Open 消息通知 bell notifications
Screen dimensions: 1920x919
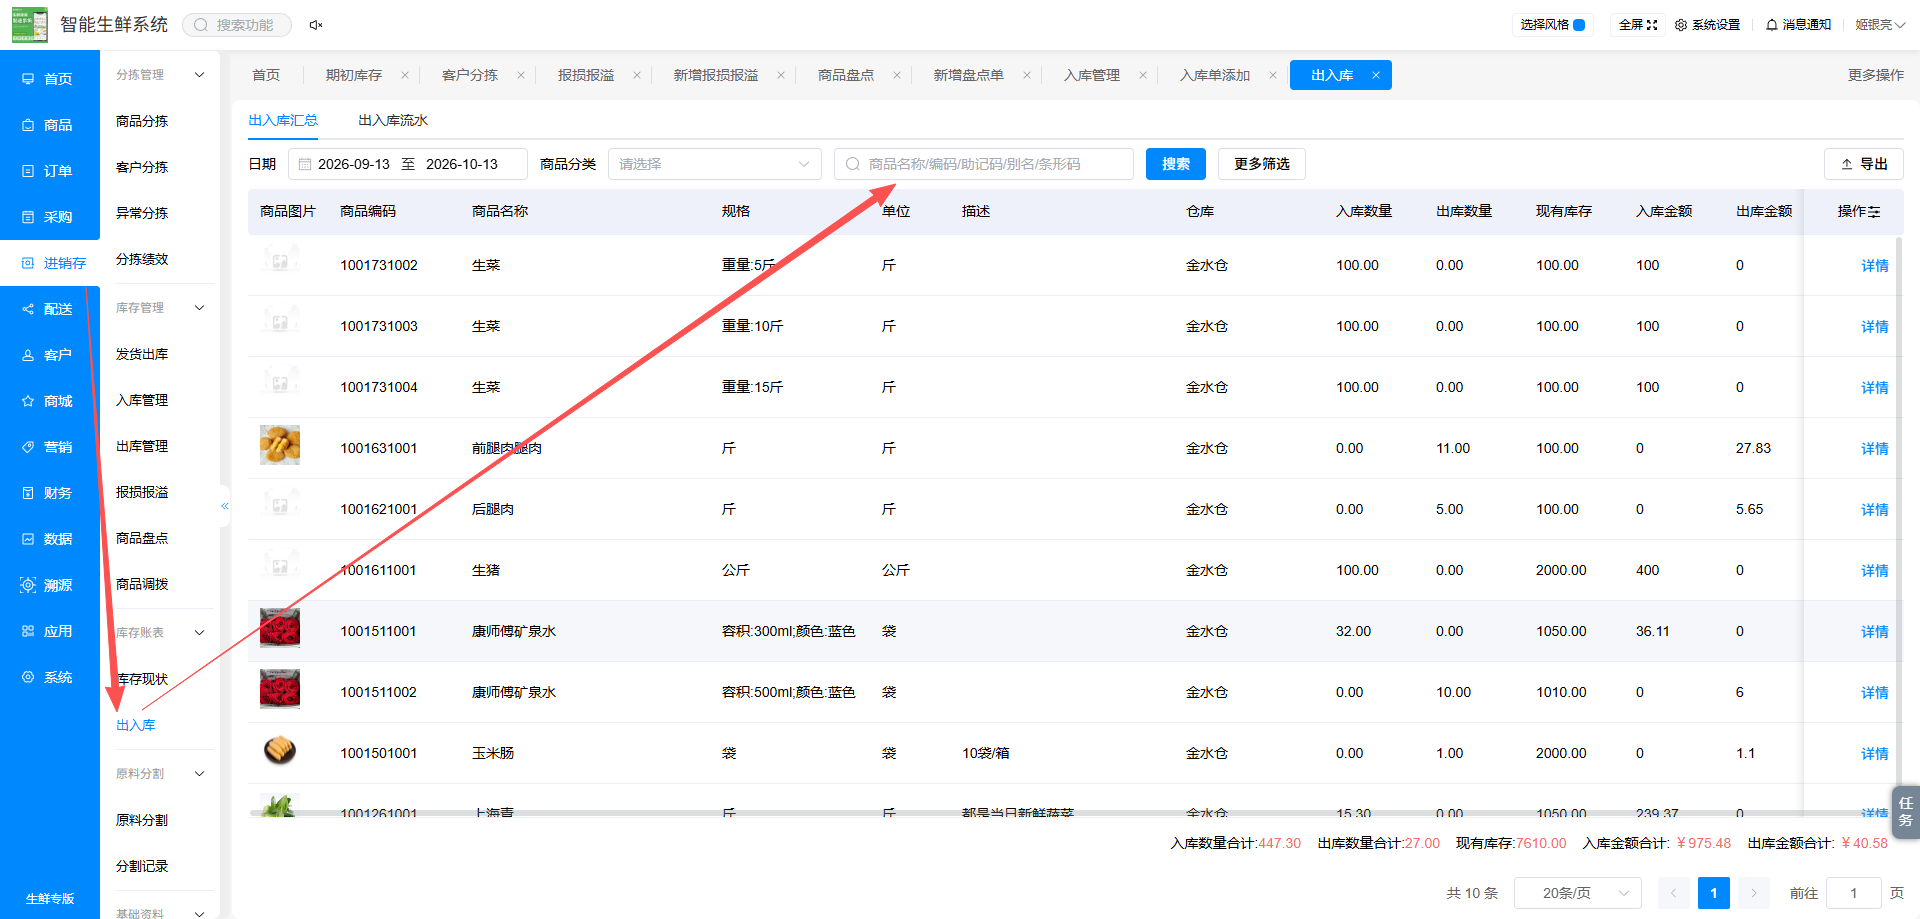[1799, 25]
